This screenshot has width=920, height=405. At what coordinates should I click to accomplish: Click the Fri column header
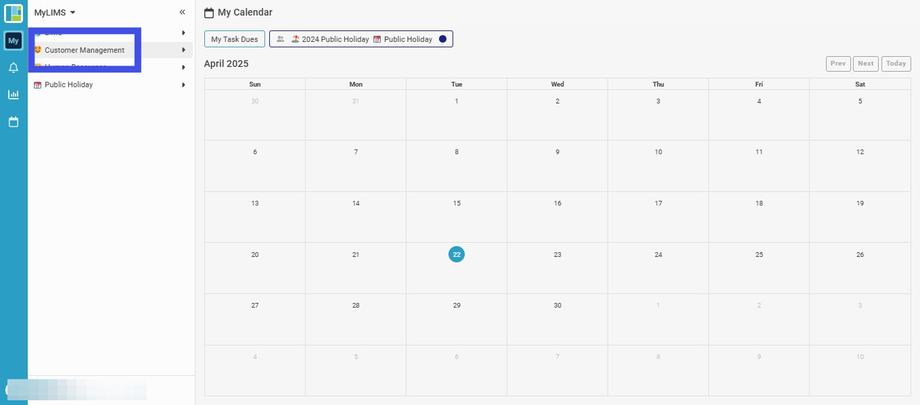tap(759, 84)
